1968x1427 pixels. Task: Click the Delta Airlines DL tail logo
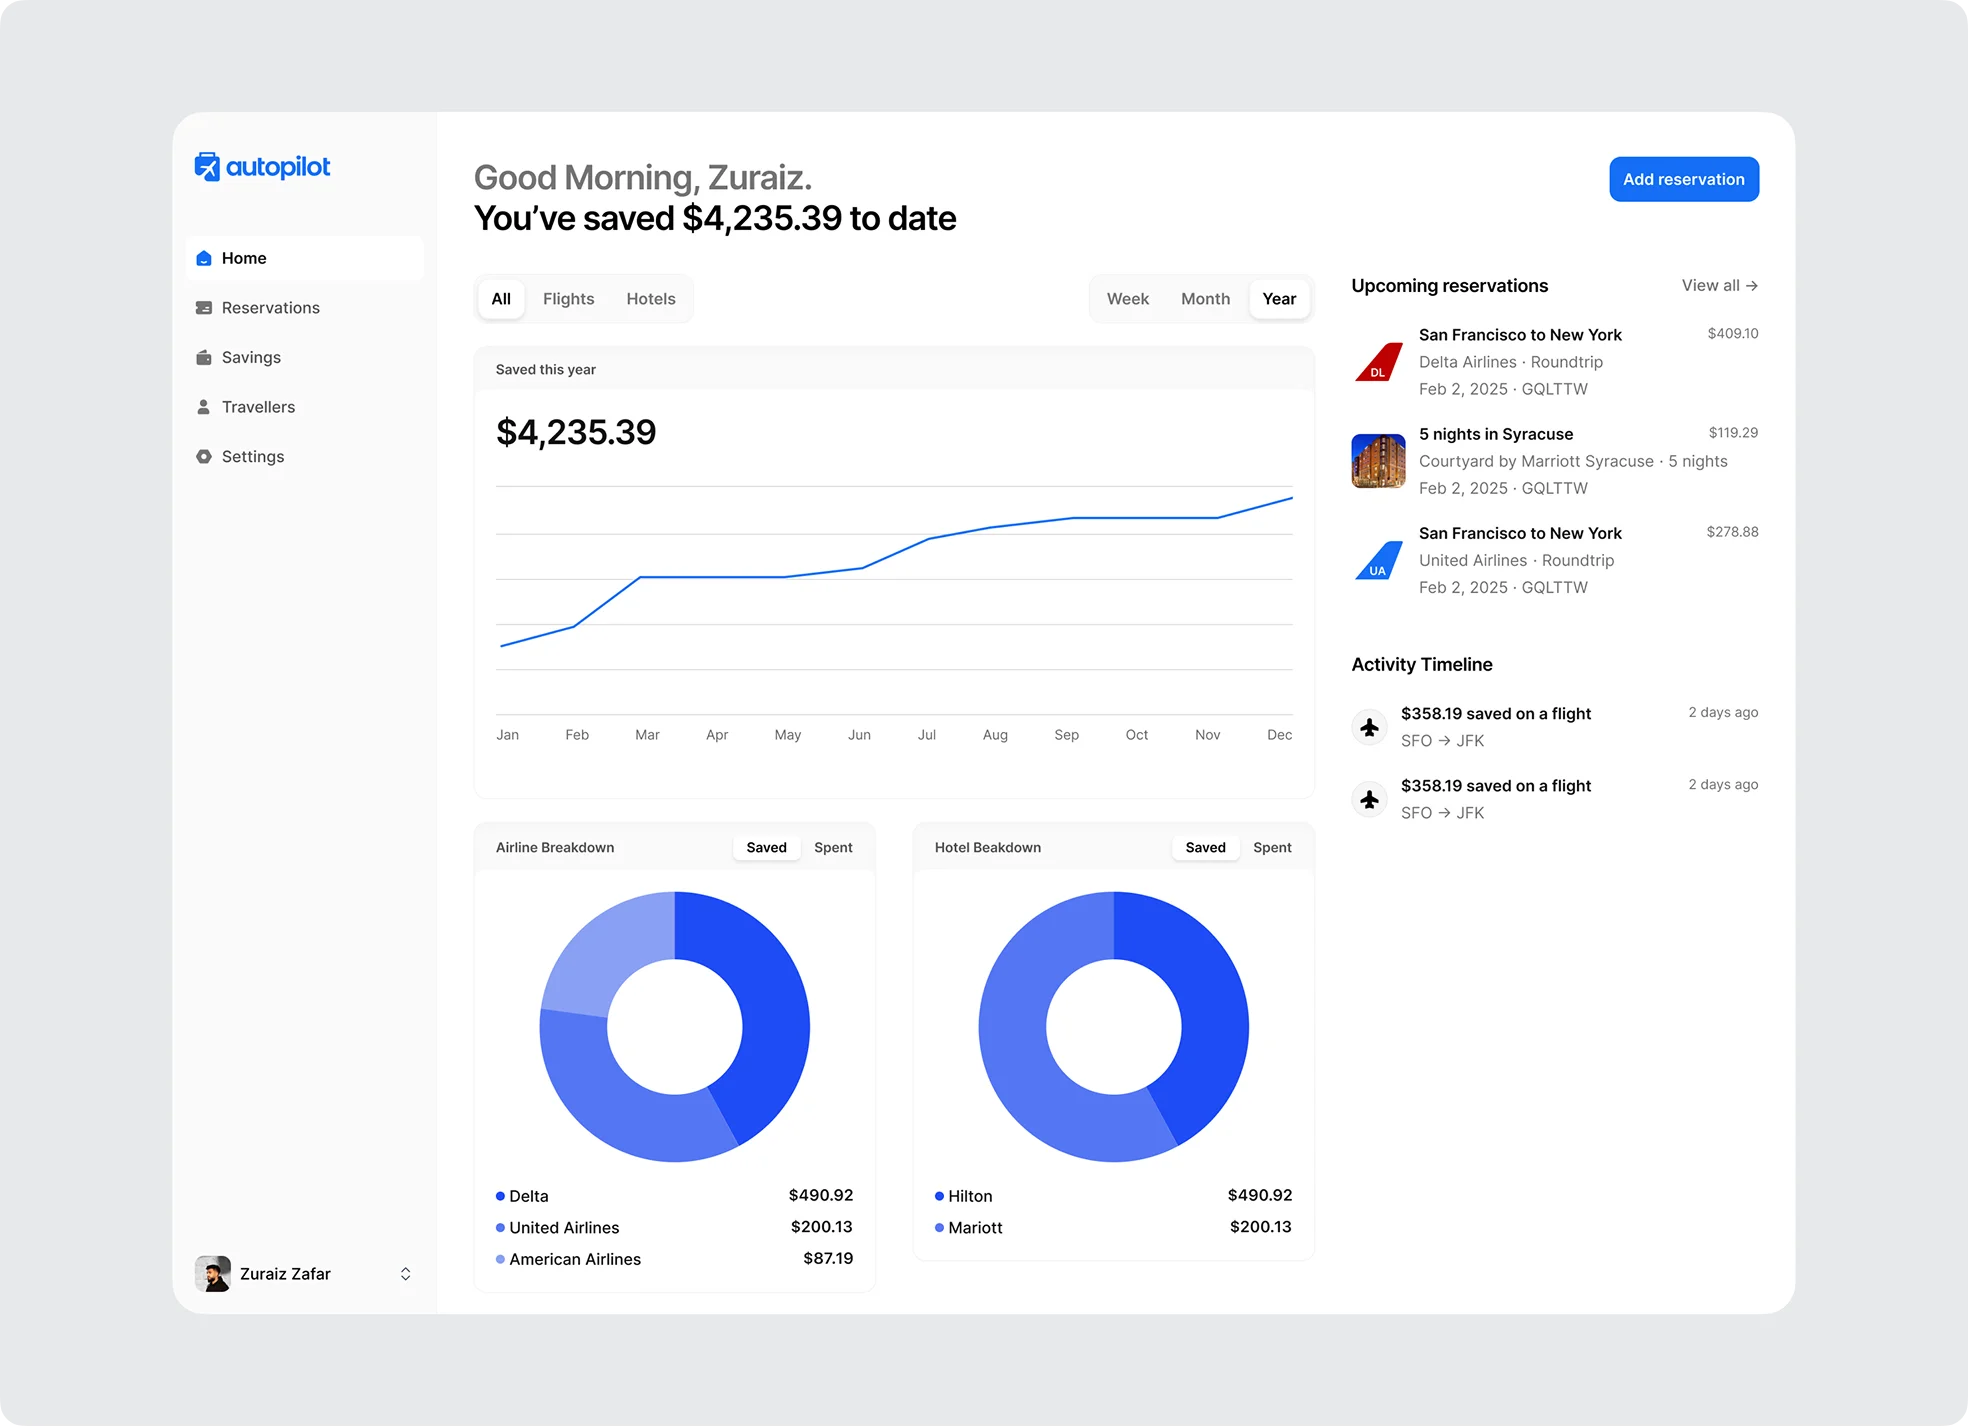[1379, 362]
